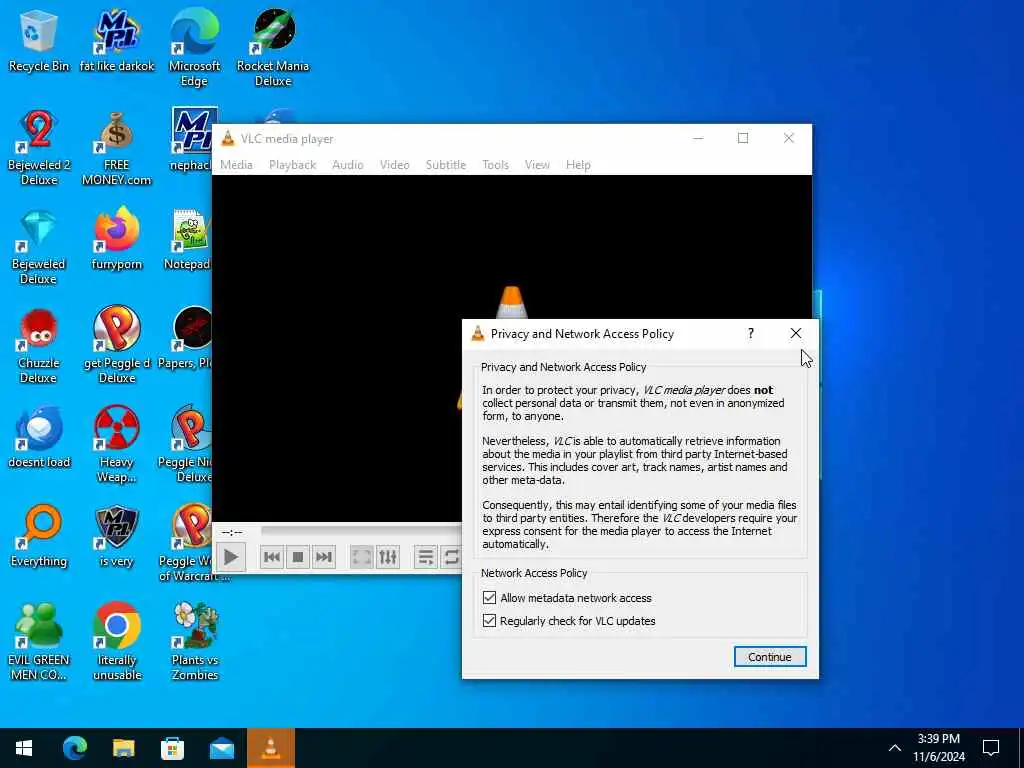Viewport: 1024px width, 768px height.
Task: Open the Video menu in VLC
Action: 394,165
